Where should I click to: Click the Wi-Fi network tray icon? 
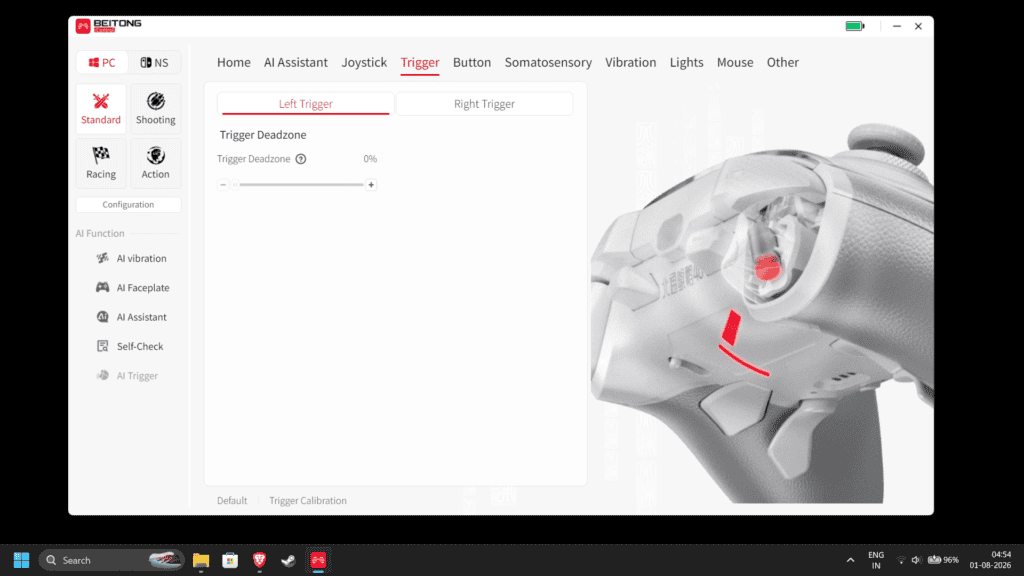click(x=901, y=560)
